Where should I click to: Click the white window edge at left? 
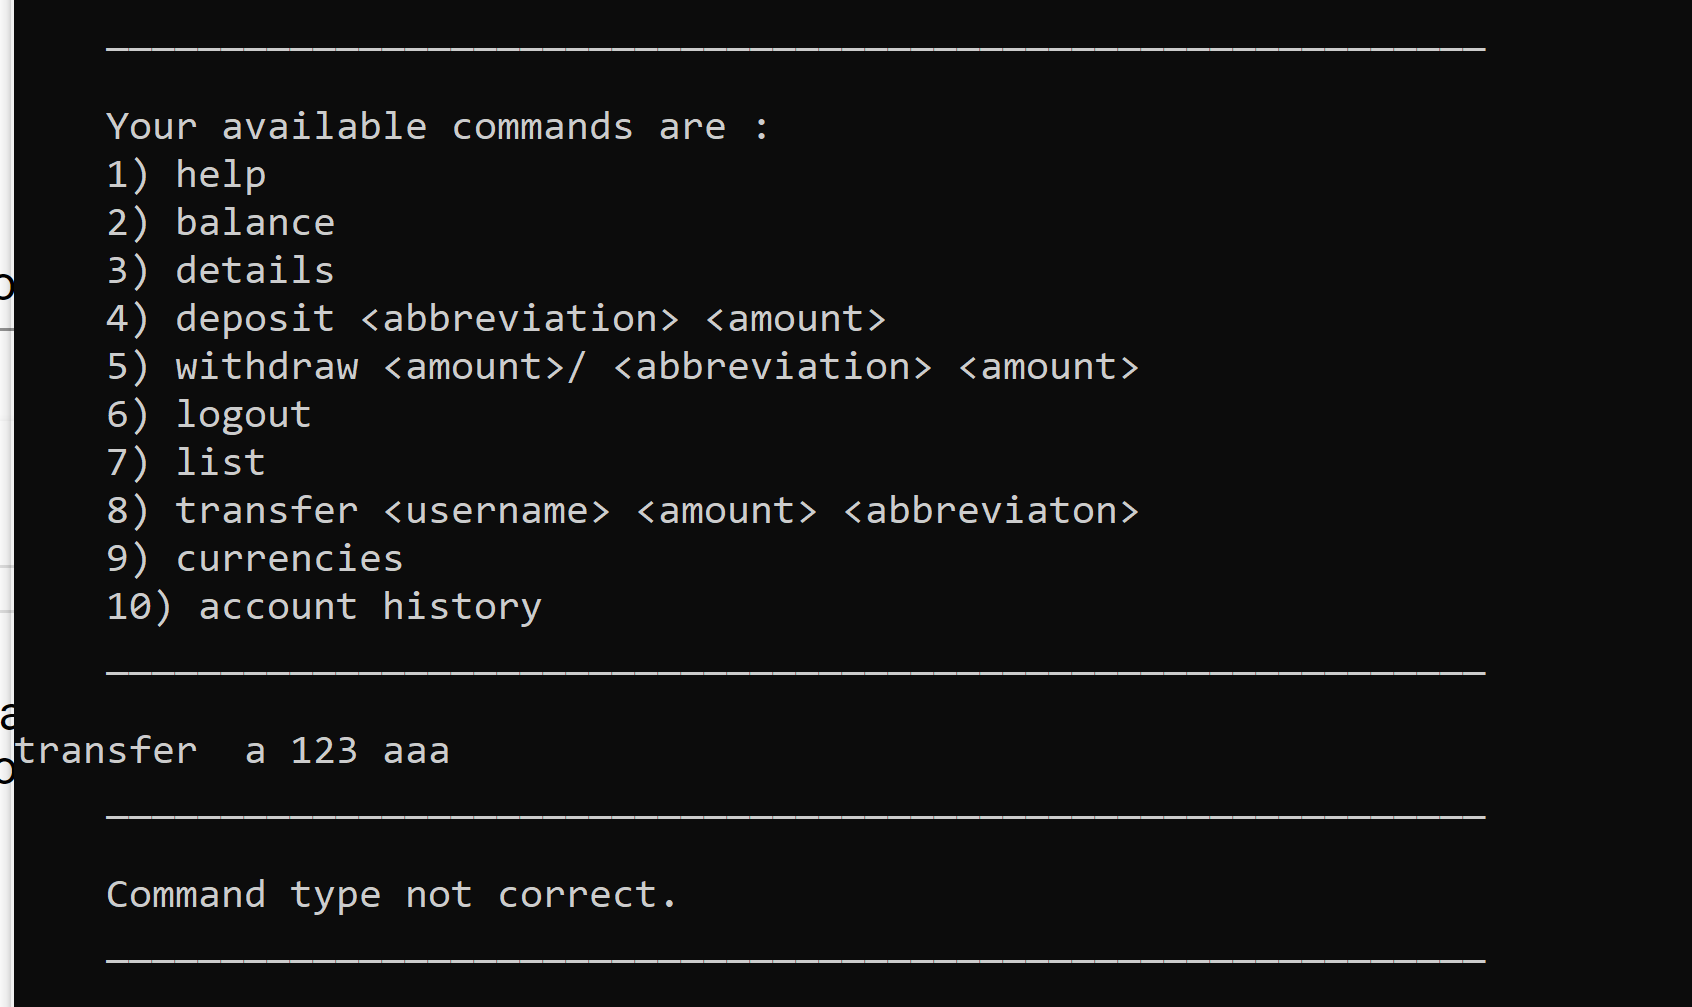click(x=7, y=503)
